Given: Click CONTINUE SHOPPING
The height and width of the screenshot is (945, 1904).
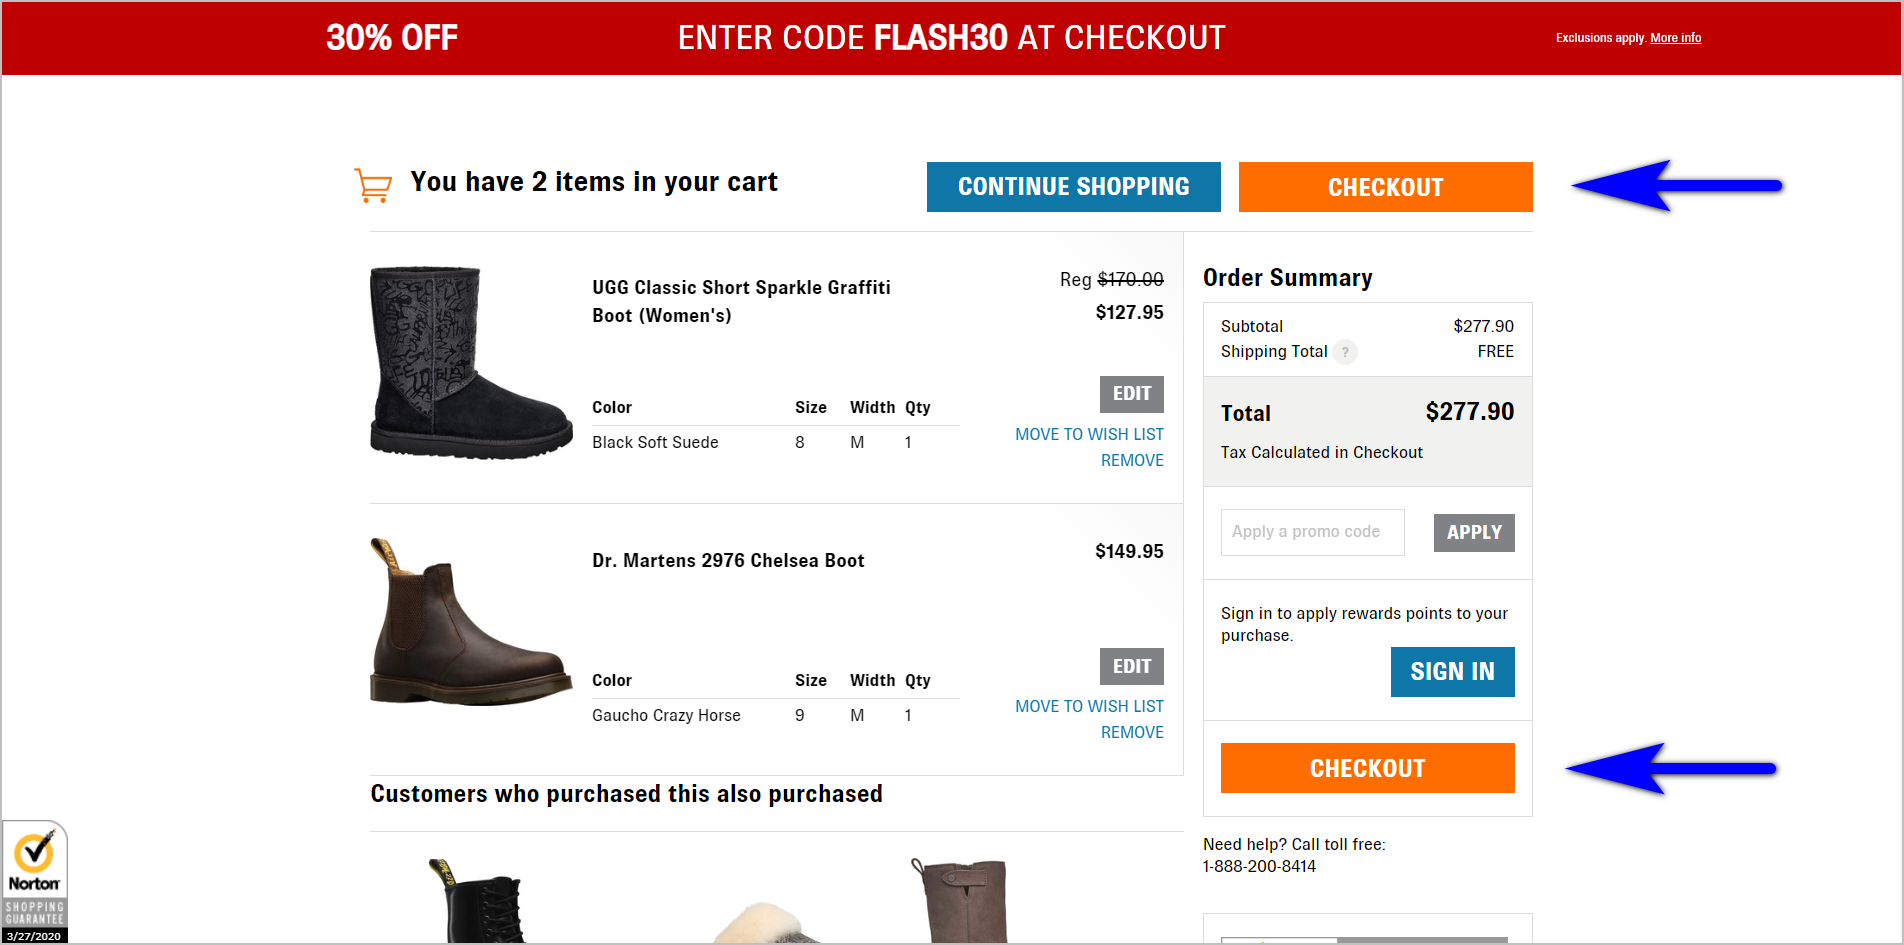Looking at the screenshot, I should (x=1073, y=187).
